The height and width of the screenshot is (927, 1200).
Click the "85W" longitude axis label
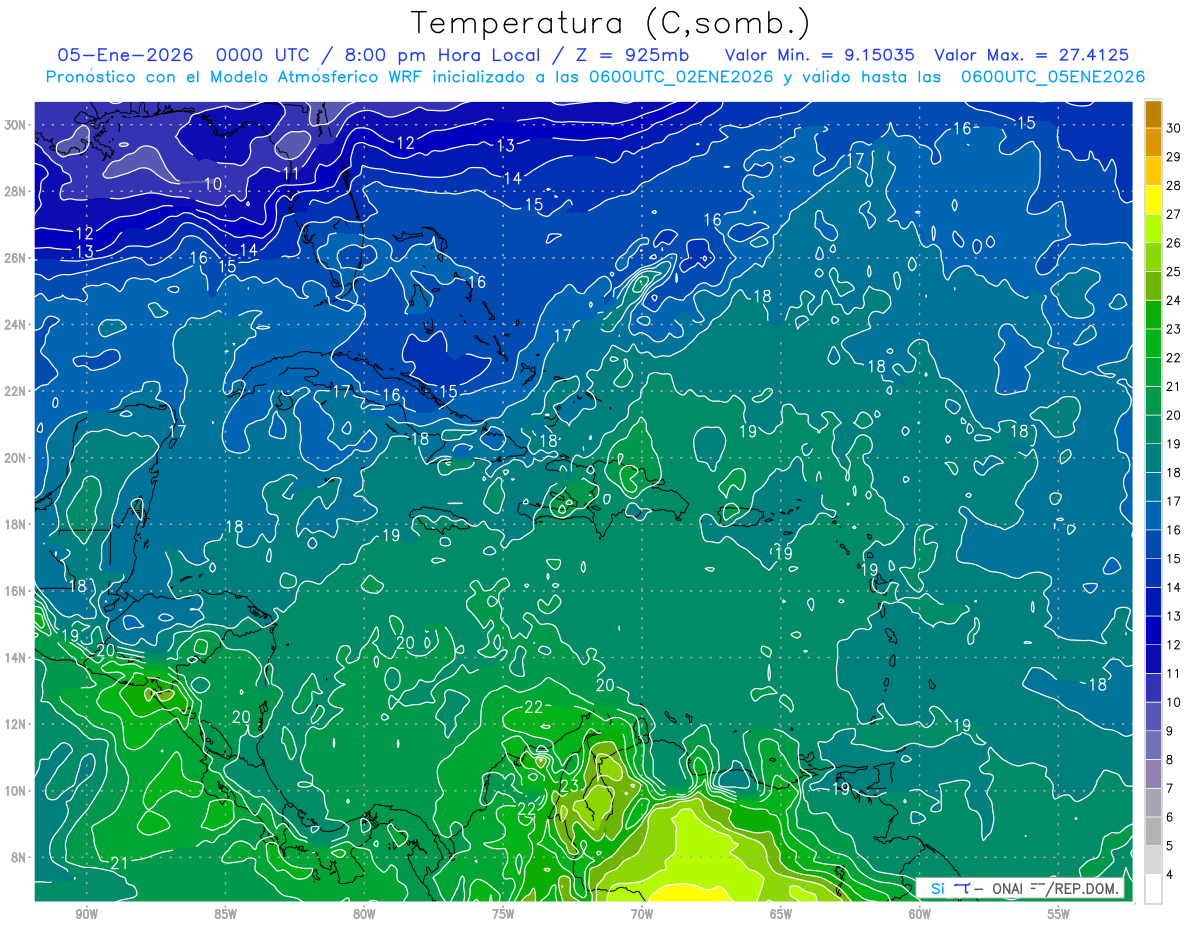pos(225,914)
